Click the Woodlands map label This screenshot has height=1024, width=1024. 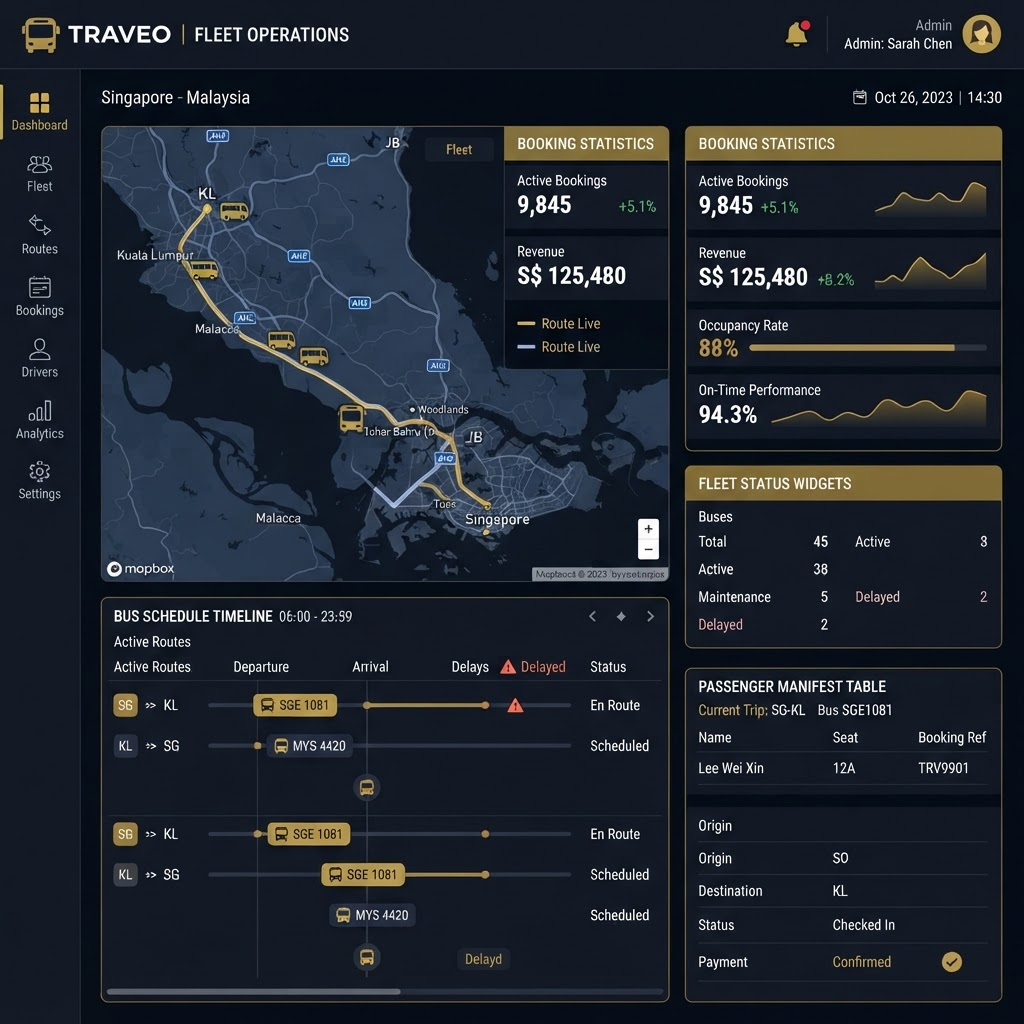point(443,409)
